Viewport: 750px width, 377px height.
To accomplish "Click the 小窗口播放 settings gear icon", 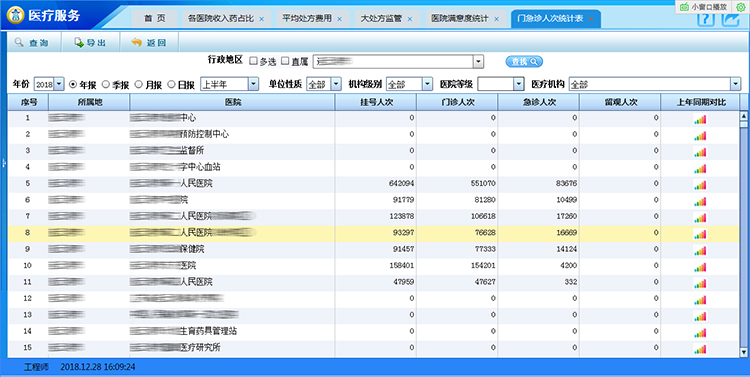I will pyautogui.click(x=740, y=7).
